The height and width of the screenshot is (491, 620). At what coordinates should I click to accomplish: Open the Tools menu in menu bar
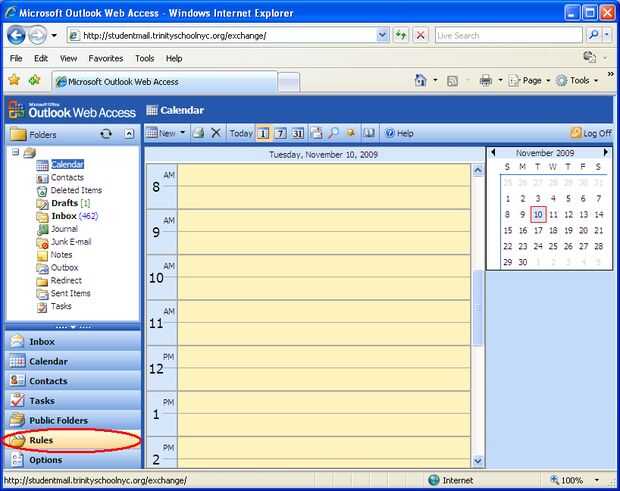tap(144, 59)
